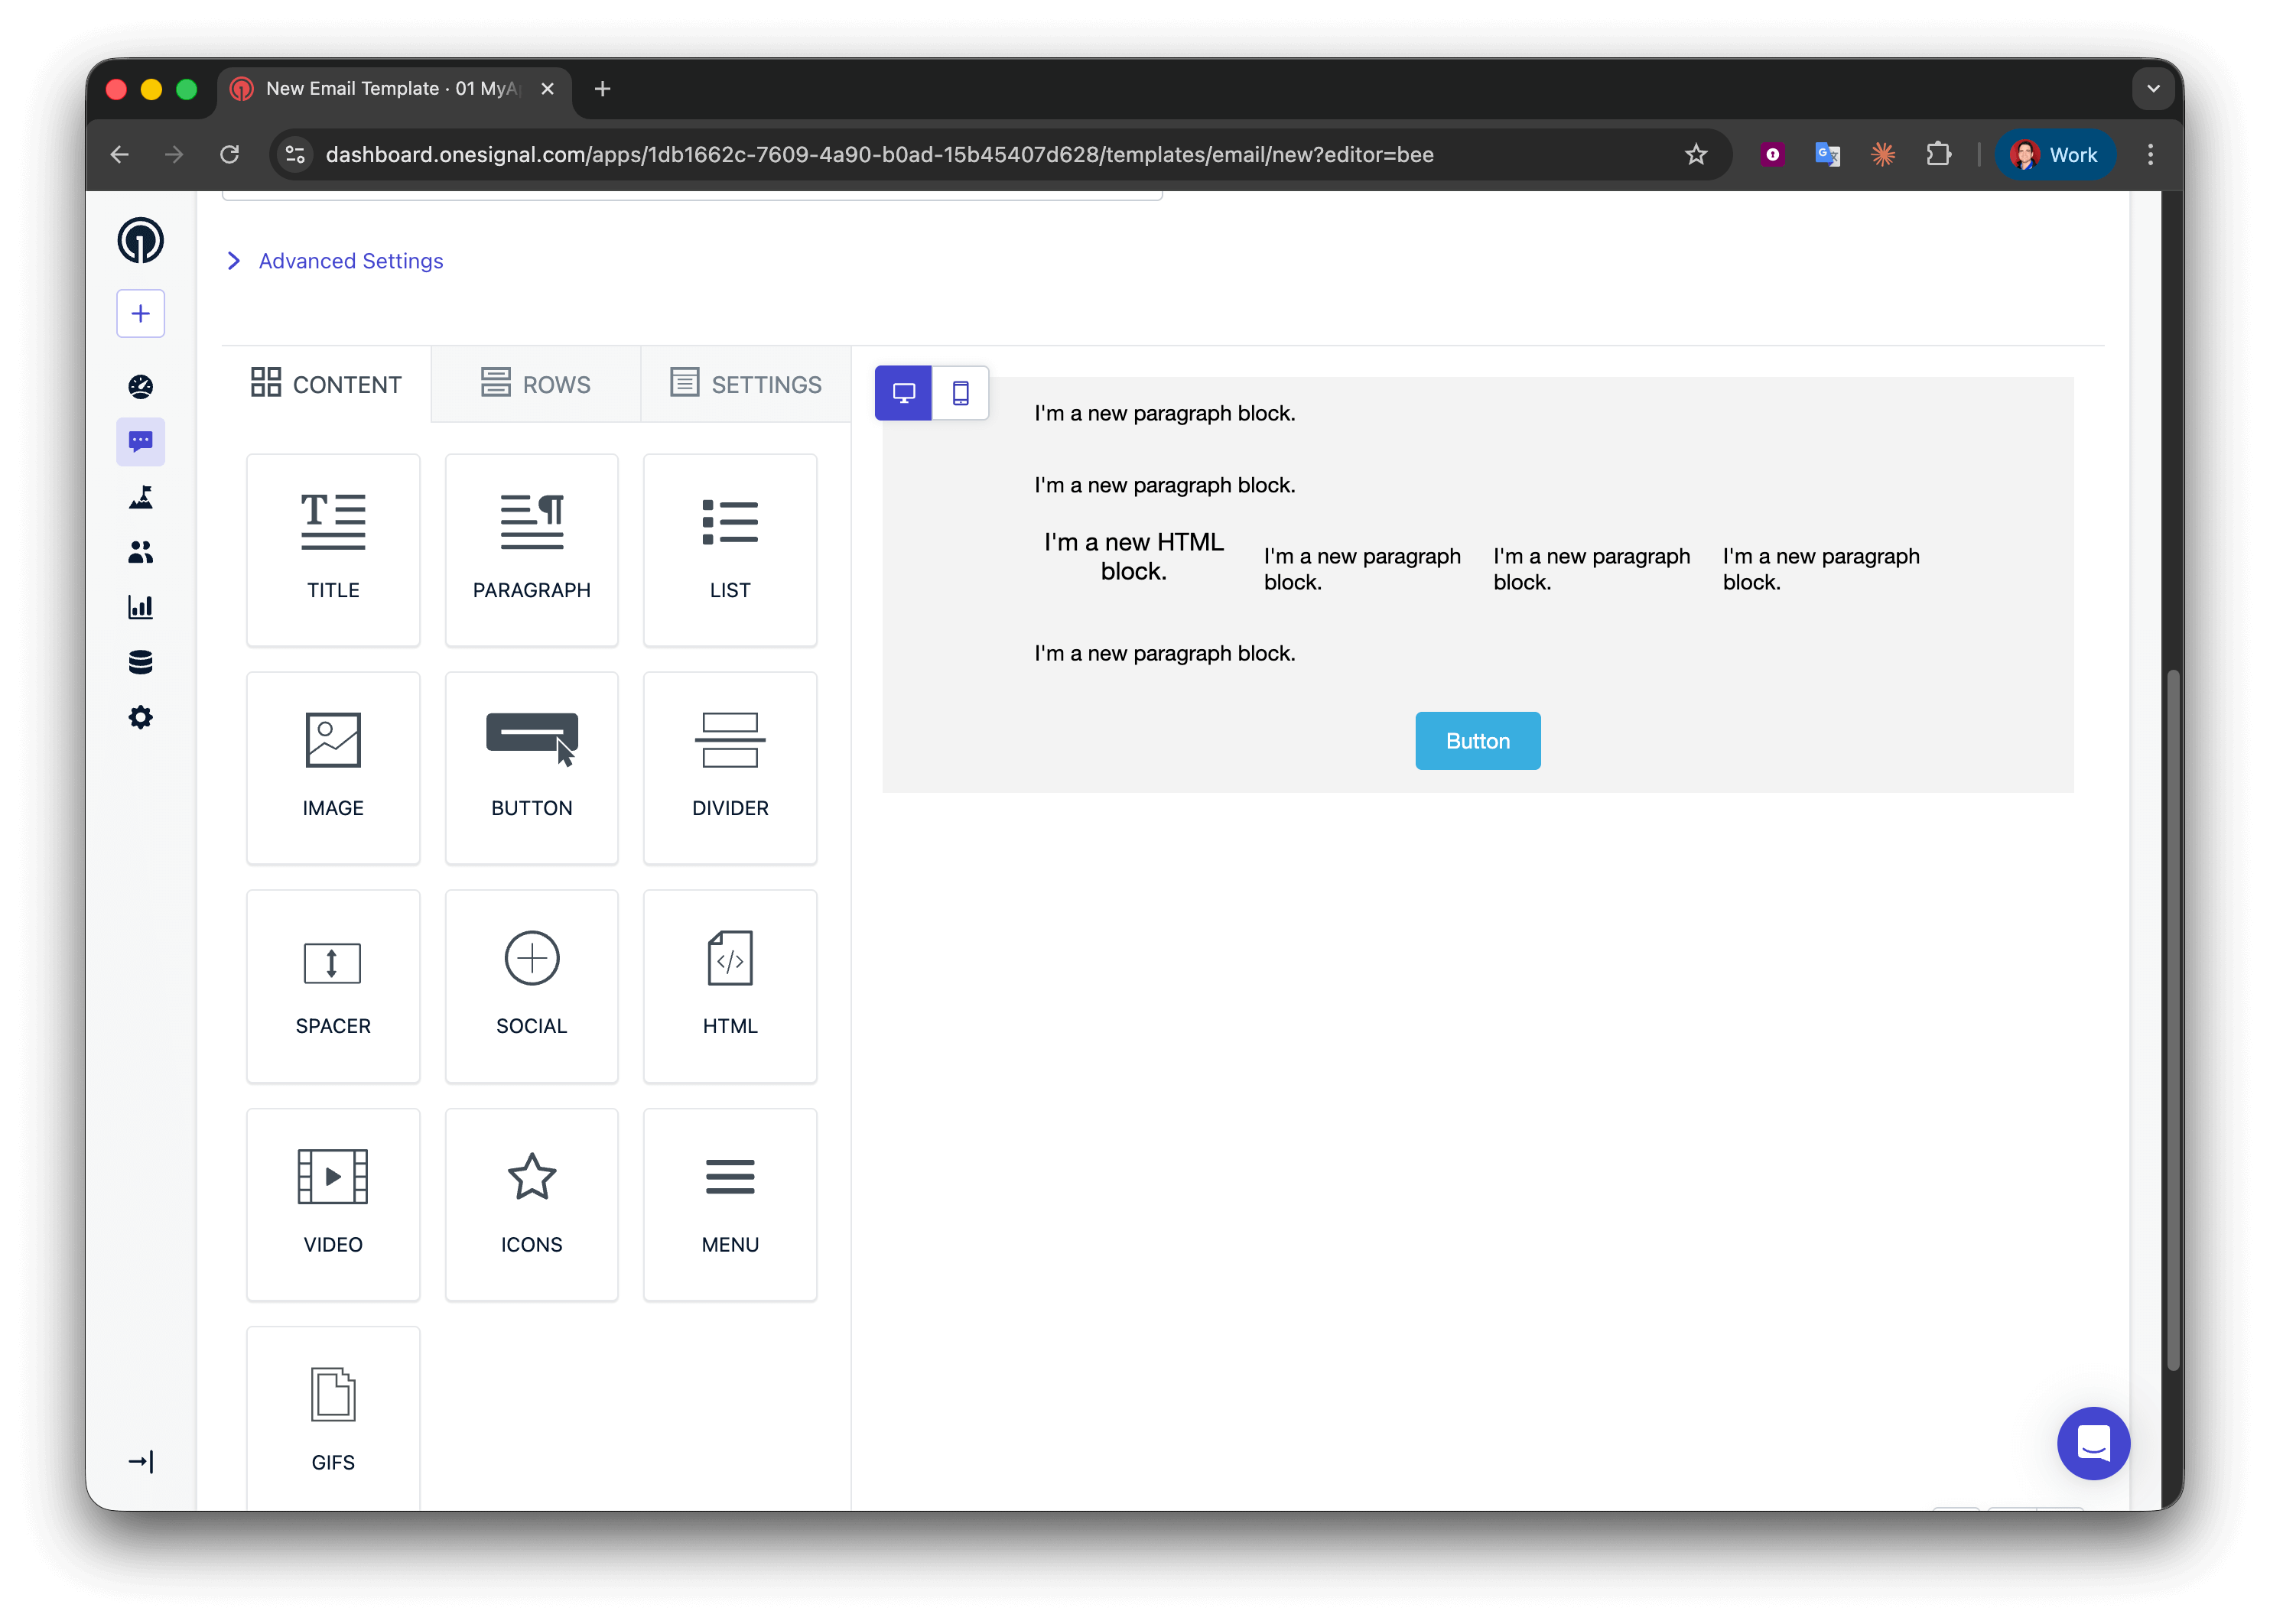Image resolution: width=2270 pixels, height=1624 pixels.
Task: Switch to the Rows tab
Action: point(536,384)
